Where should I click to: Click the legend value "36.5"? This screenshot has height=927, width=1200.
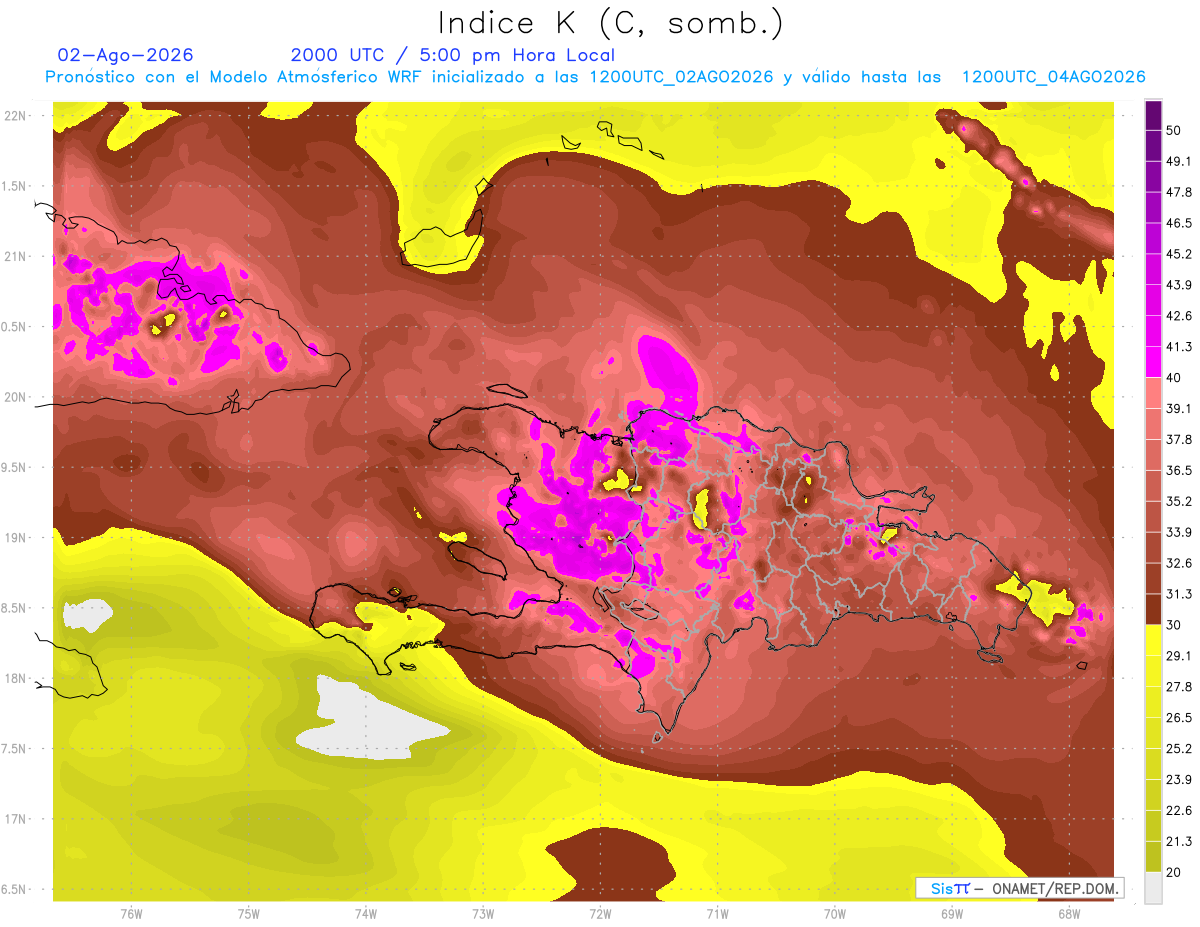[x=1178, y=470]
